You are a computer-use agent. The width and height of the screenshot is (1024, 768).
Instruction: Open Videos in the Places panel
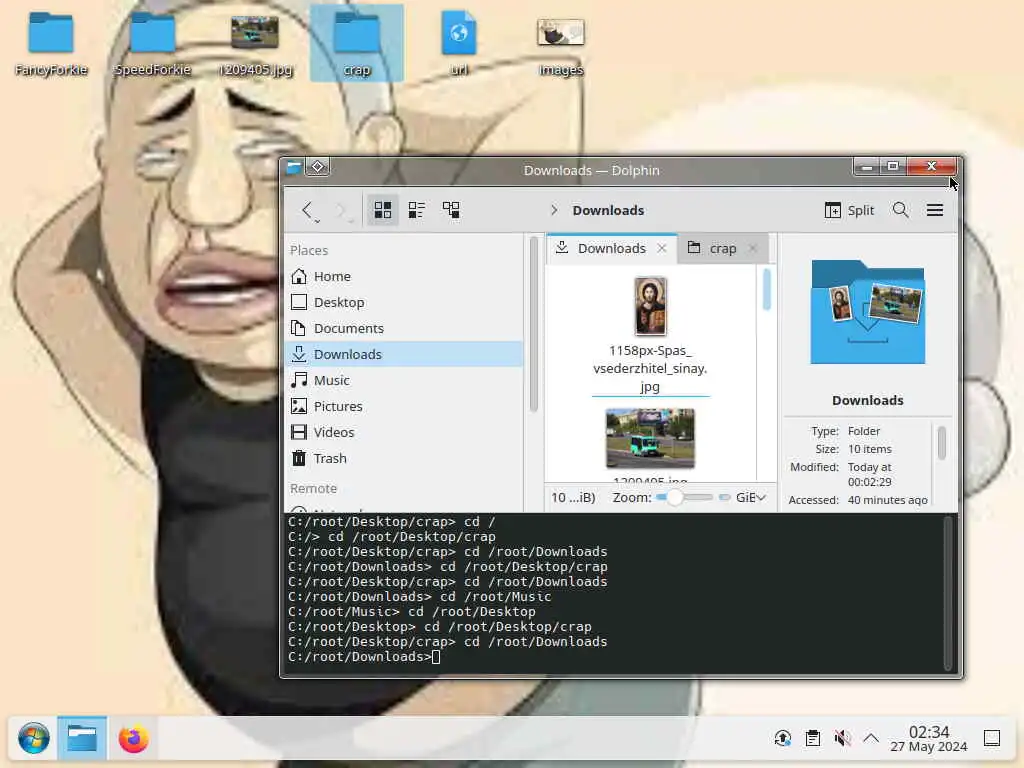(404, 432)
